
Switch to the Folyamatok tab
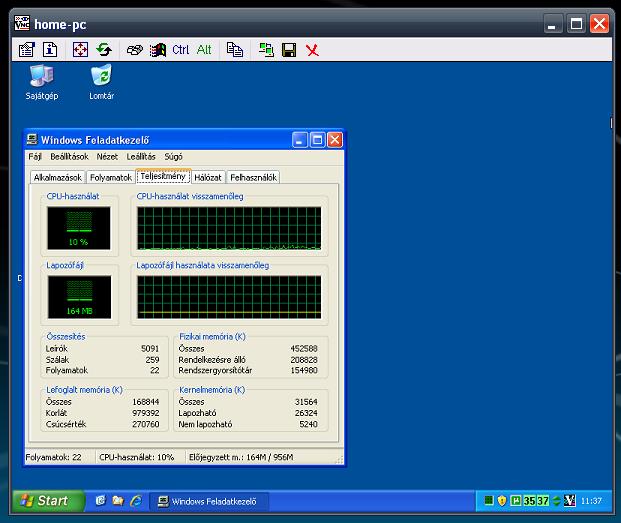coord(111,177)
